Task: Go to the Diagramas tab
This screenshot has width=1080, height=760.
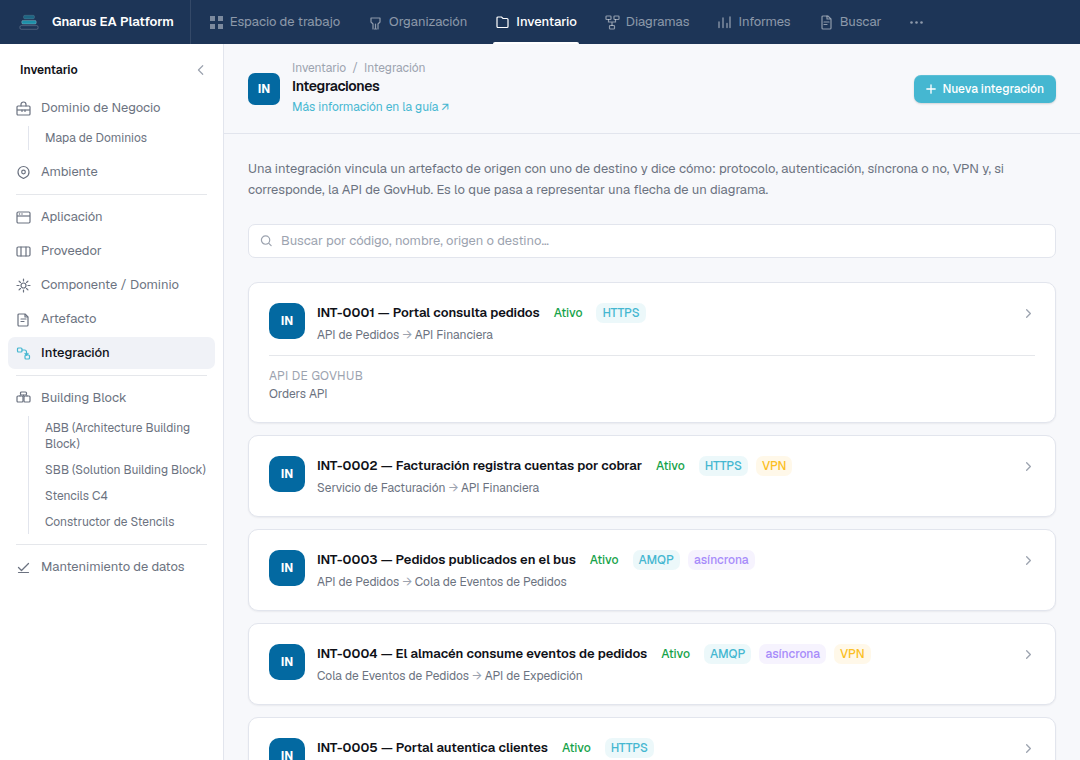Action: (x=647, y=22)
